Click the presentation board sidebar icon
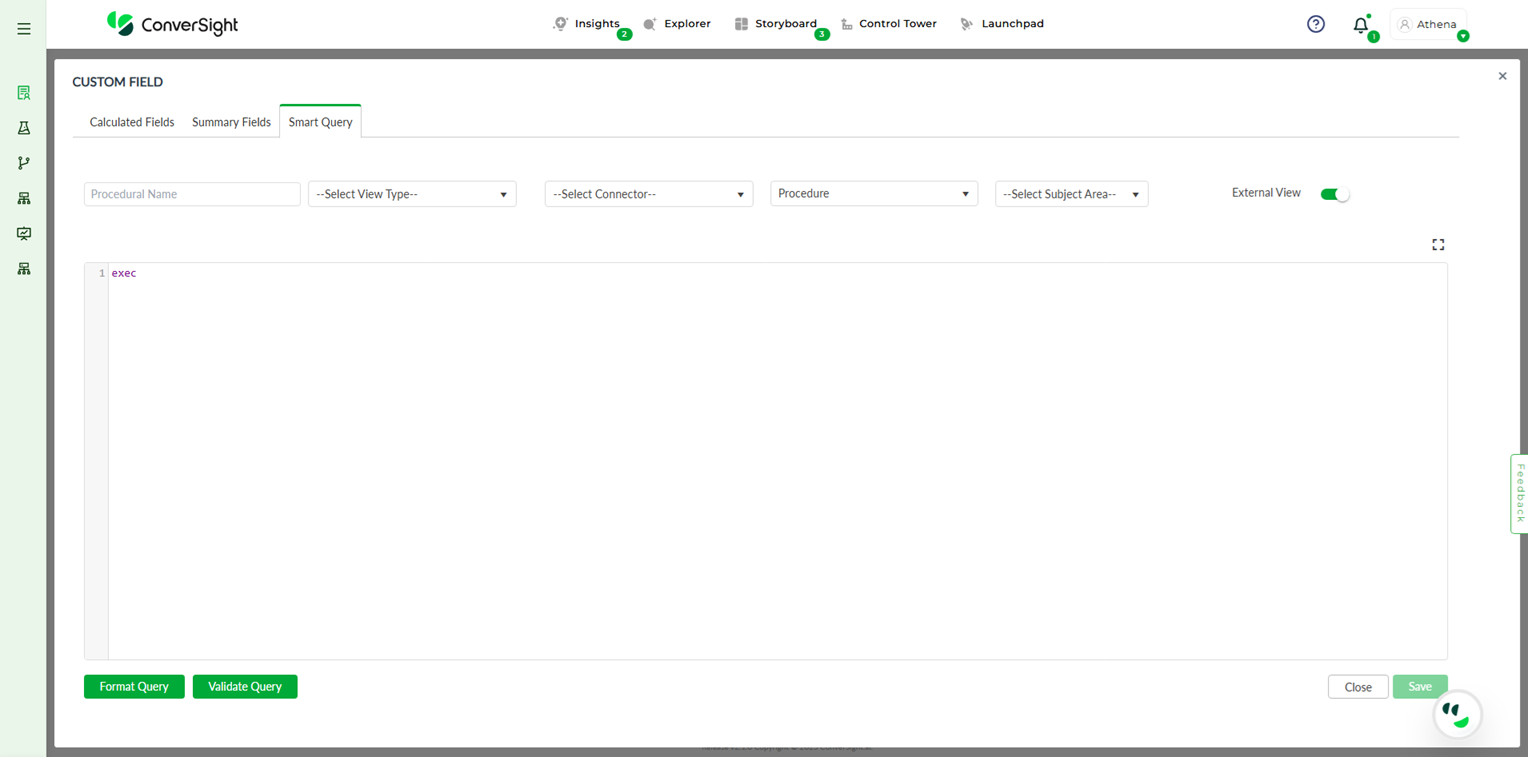The height and width of the screenshot is (757, 1528). pos(24,234)
